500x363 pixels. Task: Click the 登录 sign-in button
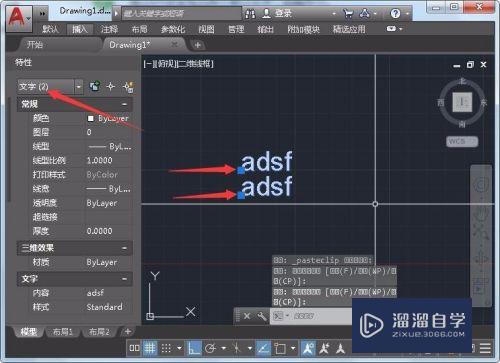(x=277, y=13)
